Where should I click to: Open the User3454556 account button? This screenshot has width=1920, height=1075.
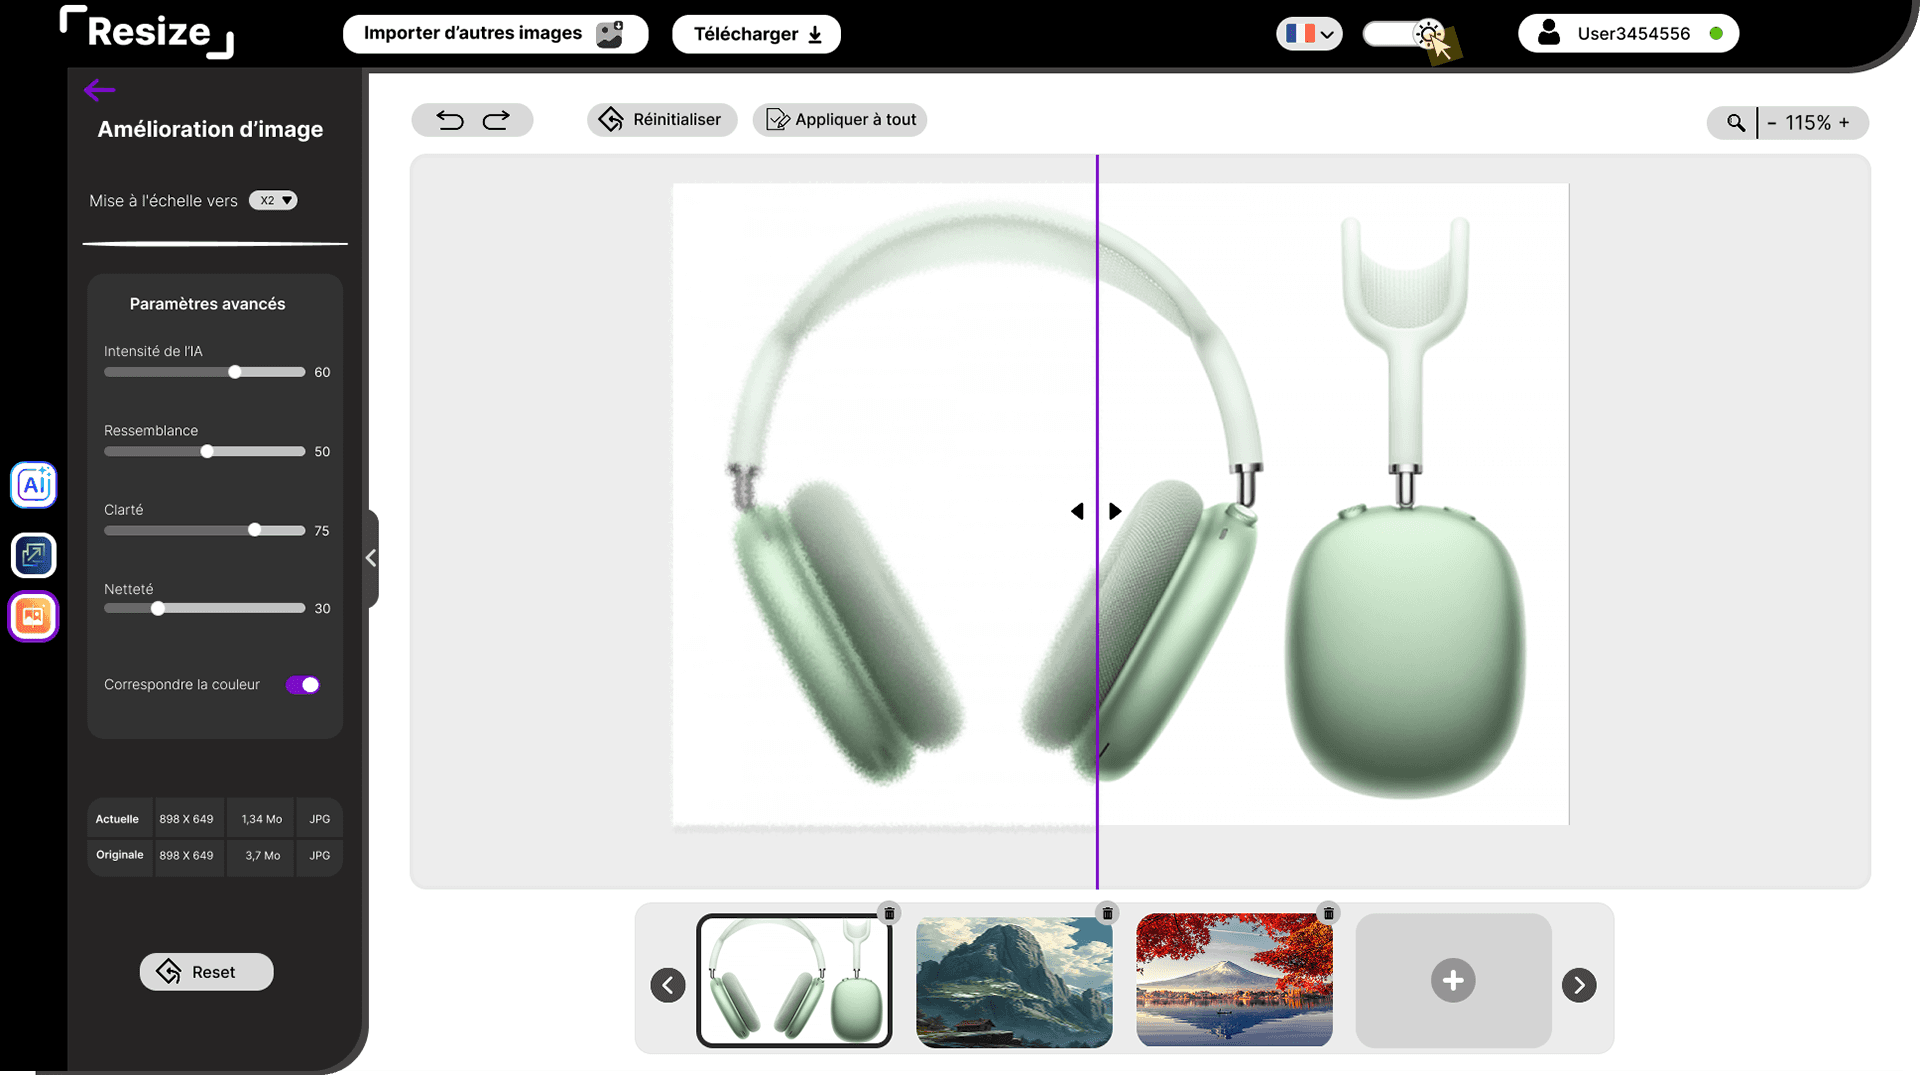tap(1628, 33)
